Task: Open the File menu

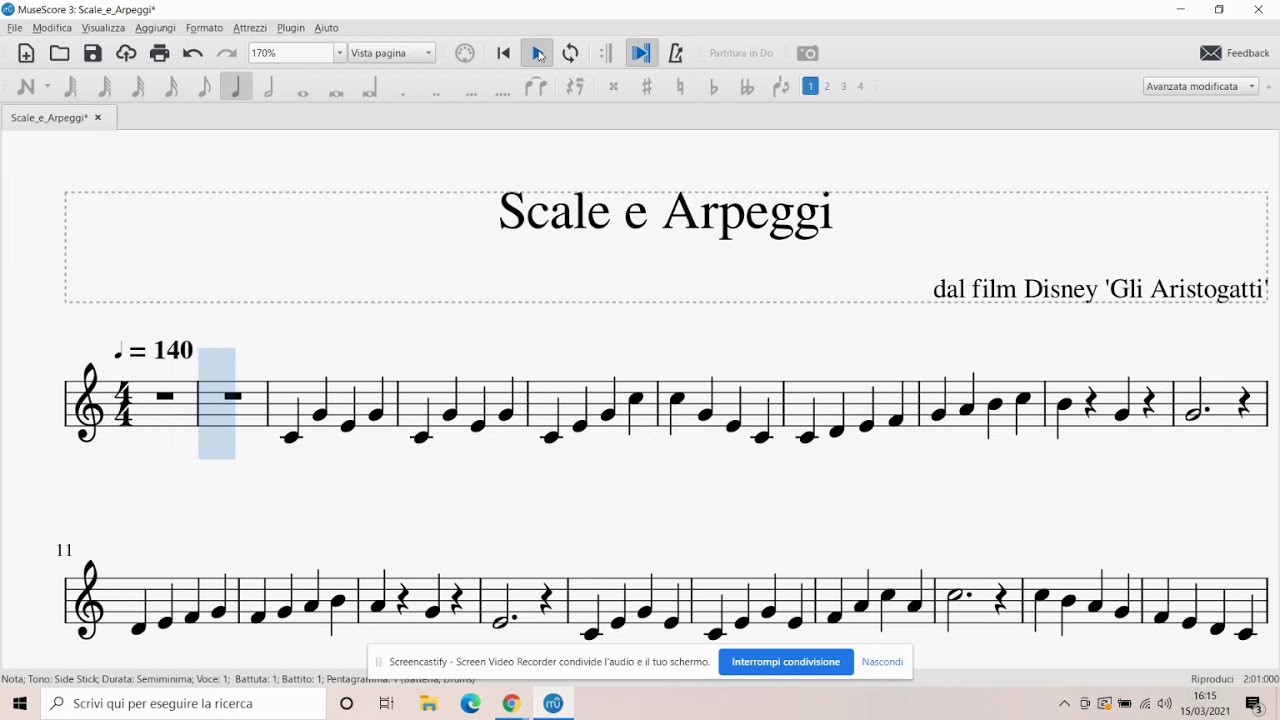Action: (x=15, y=28)
